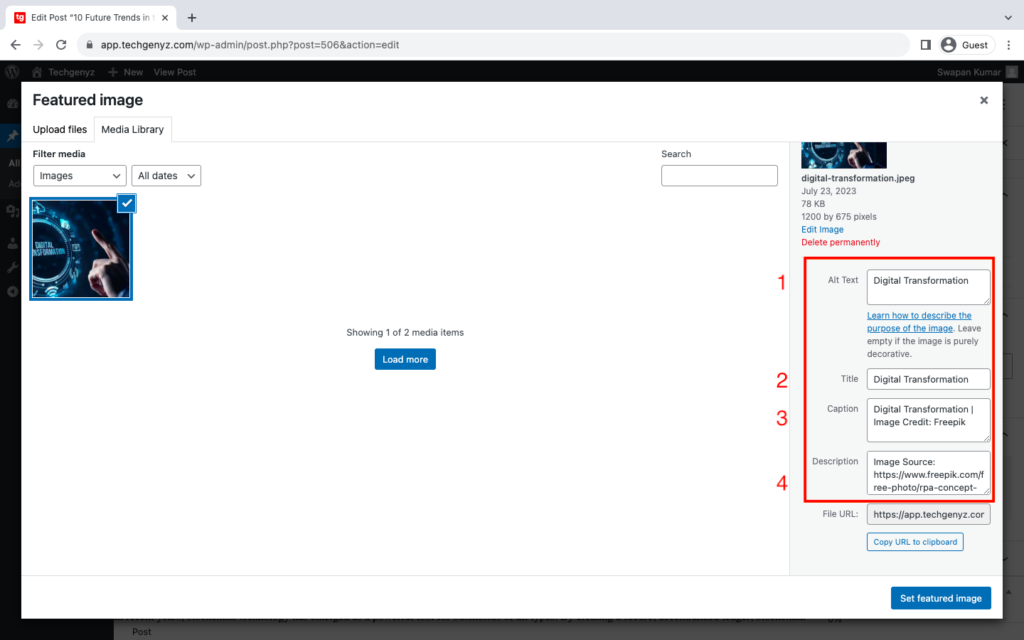Image resolution: width=1024 pixels, height=640 pixels.
Task: Open a new browser tab
Action: click(x=192, y=18)
